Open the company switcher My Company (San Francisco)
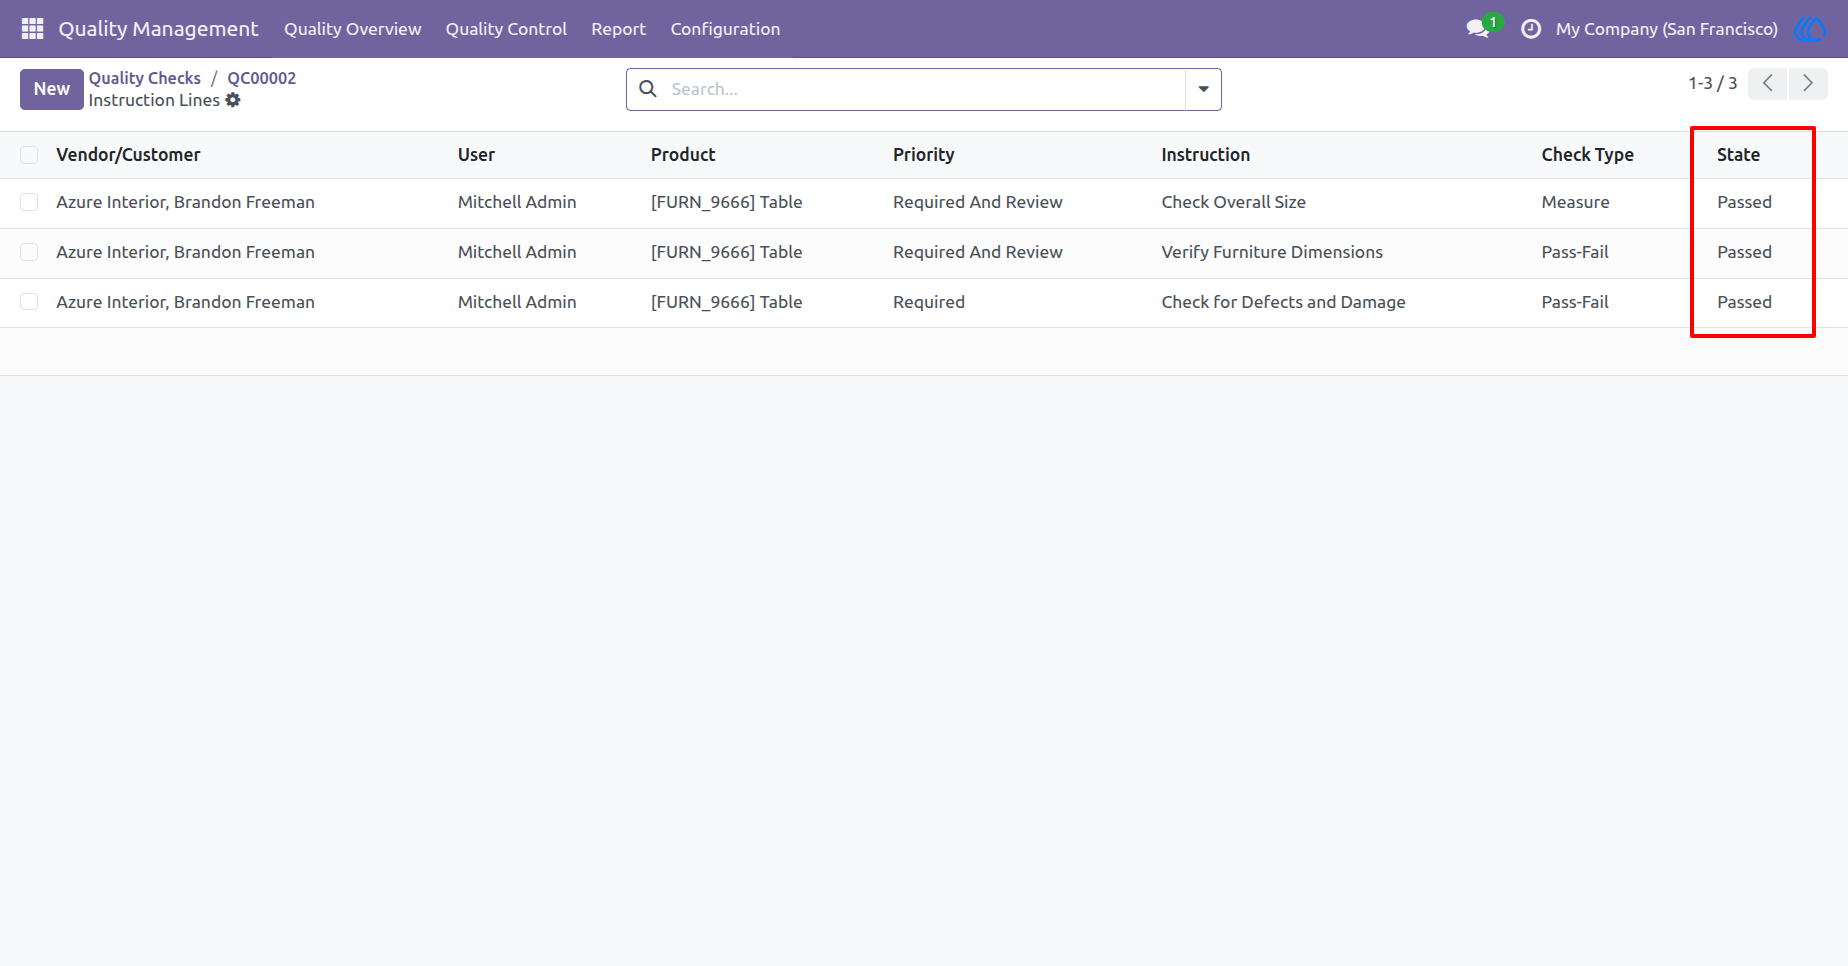The height and width of the screenshot is (966, 1848). [x=1666, y=29]
